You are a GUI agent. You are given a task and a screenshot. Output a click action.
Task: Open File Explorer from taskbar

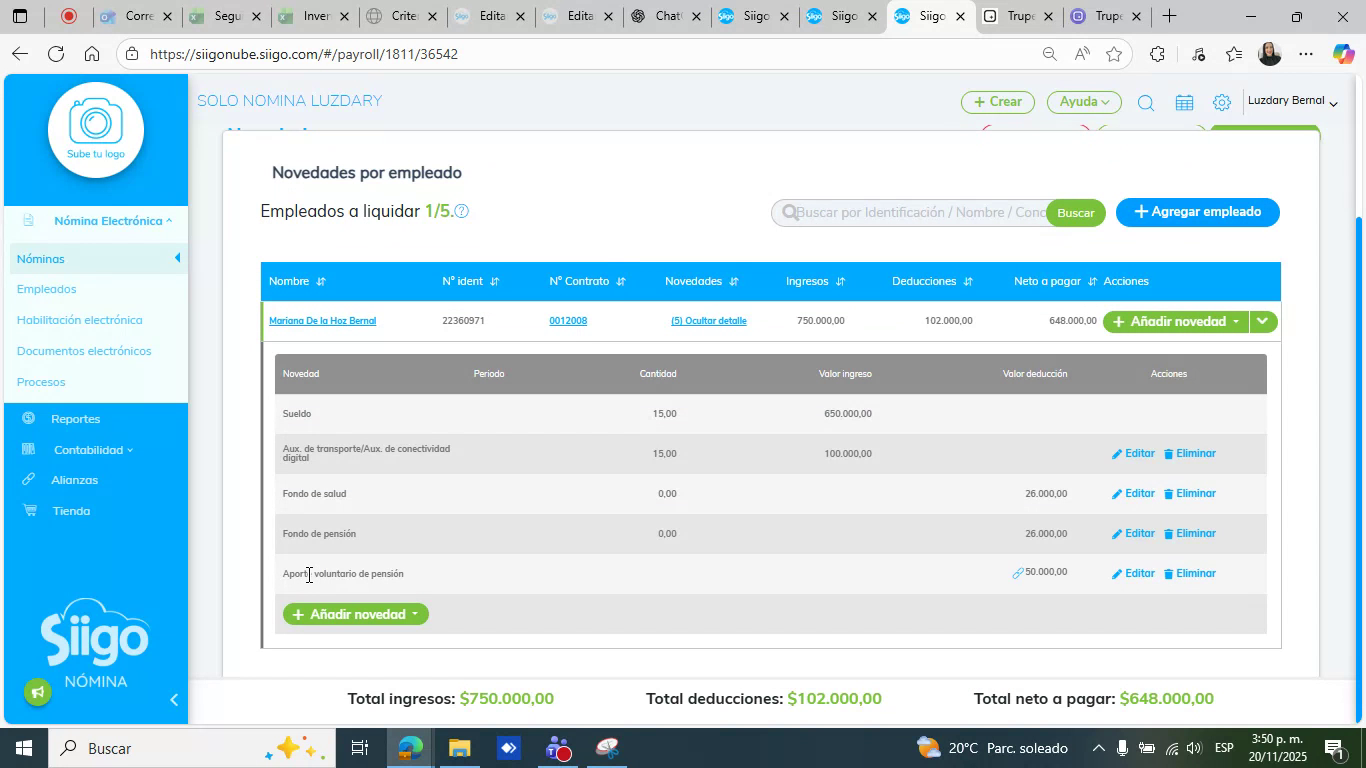pos(459,748)
